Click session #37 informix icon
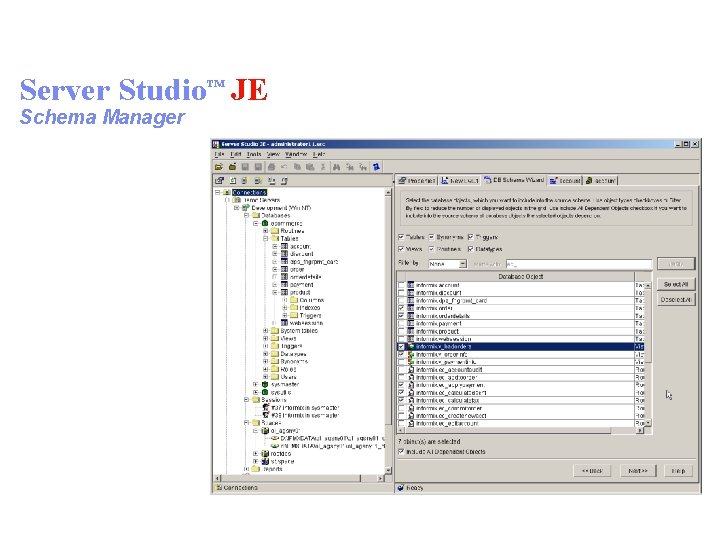 265,408
